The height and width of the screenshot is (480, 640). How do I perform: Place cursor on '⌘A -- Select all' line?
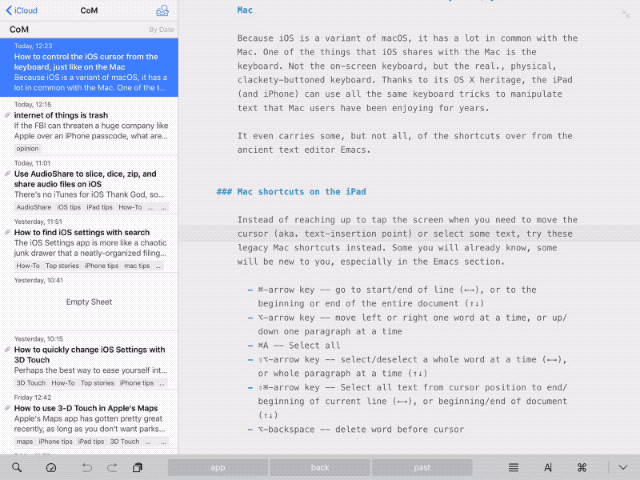299,346
